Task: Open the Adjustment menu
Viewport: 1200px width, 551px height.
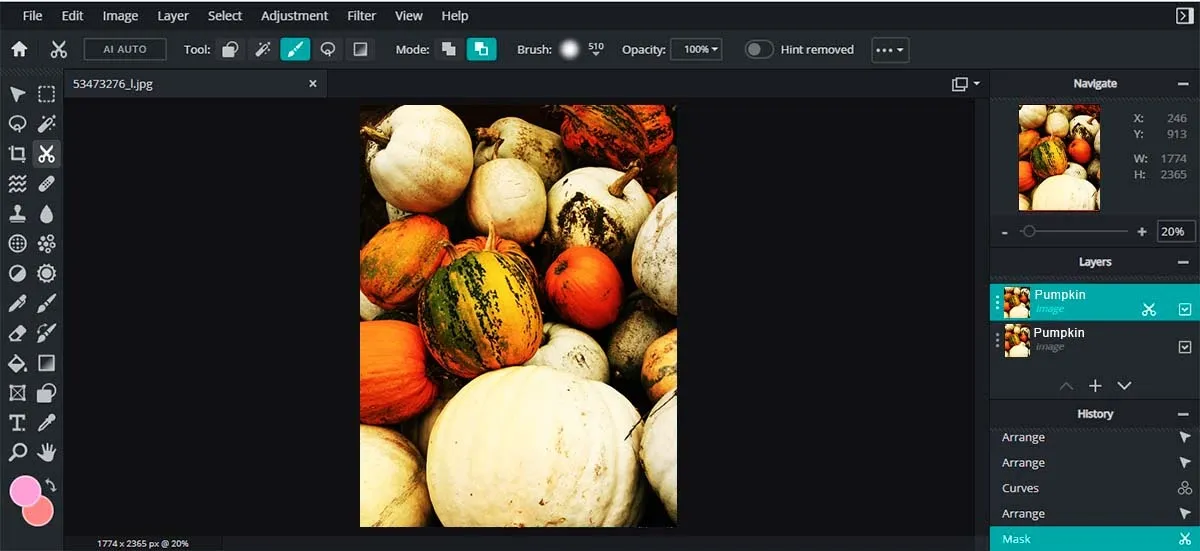Action: pos(294,16)
